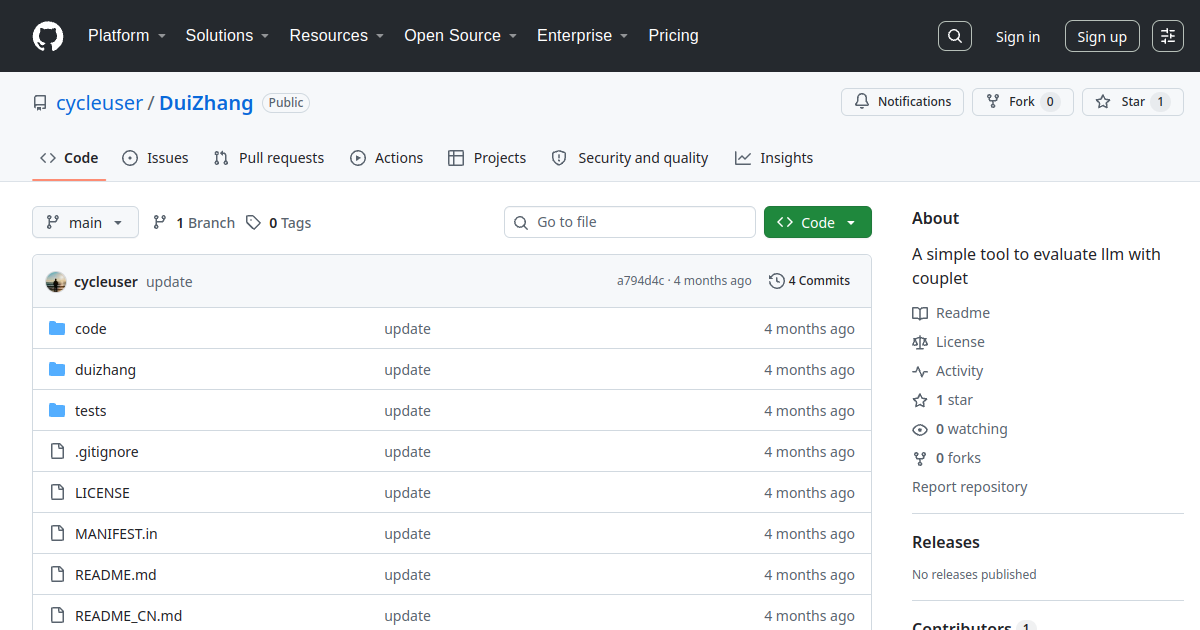The width and height of the screenshot is (1200, 630).
Task: Expand the Solutions menu
Action: click(227, 36)
